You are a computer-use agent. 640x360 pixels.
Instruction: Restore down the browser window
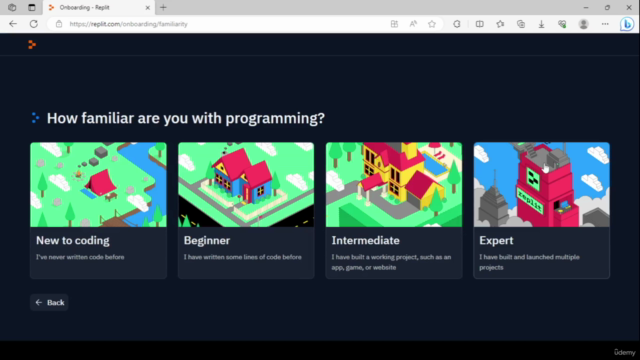(x=607, y=7)
